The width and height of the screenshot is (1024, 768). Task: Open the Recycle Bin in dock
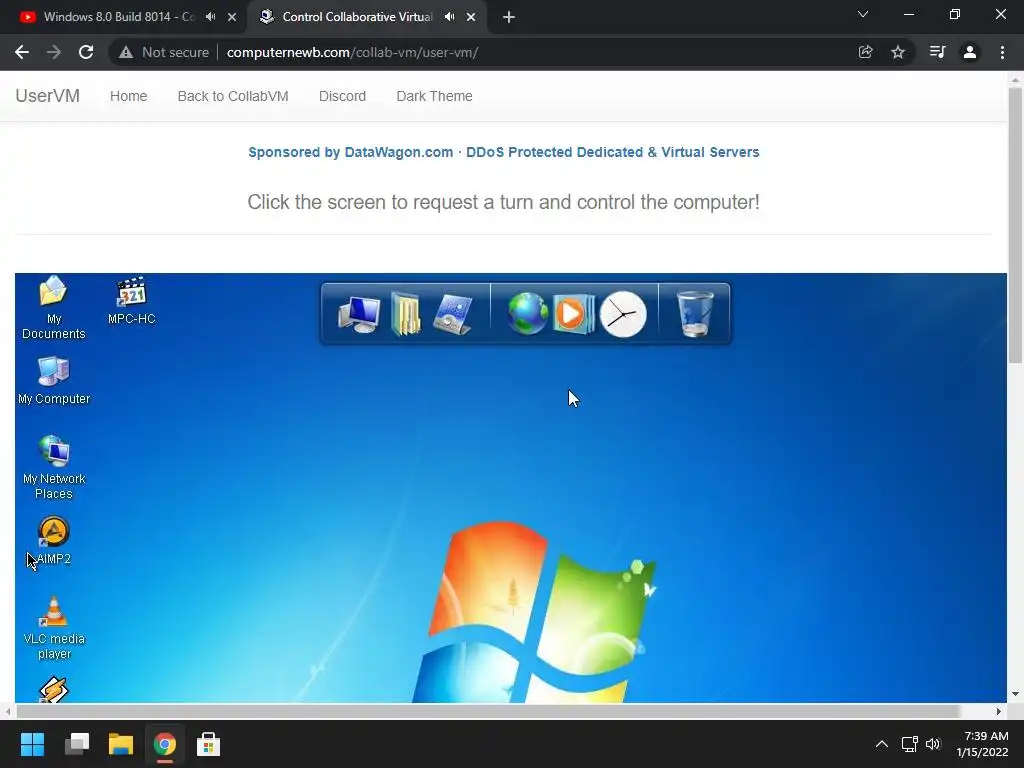point(695,314)
